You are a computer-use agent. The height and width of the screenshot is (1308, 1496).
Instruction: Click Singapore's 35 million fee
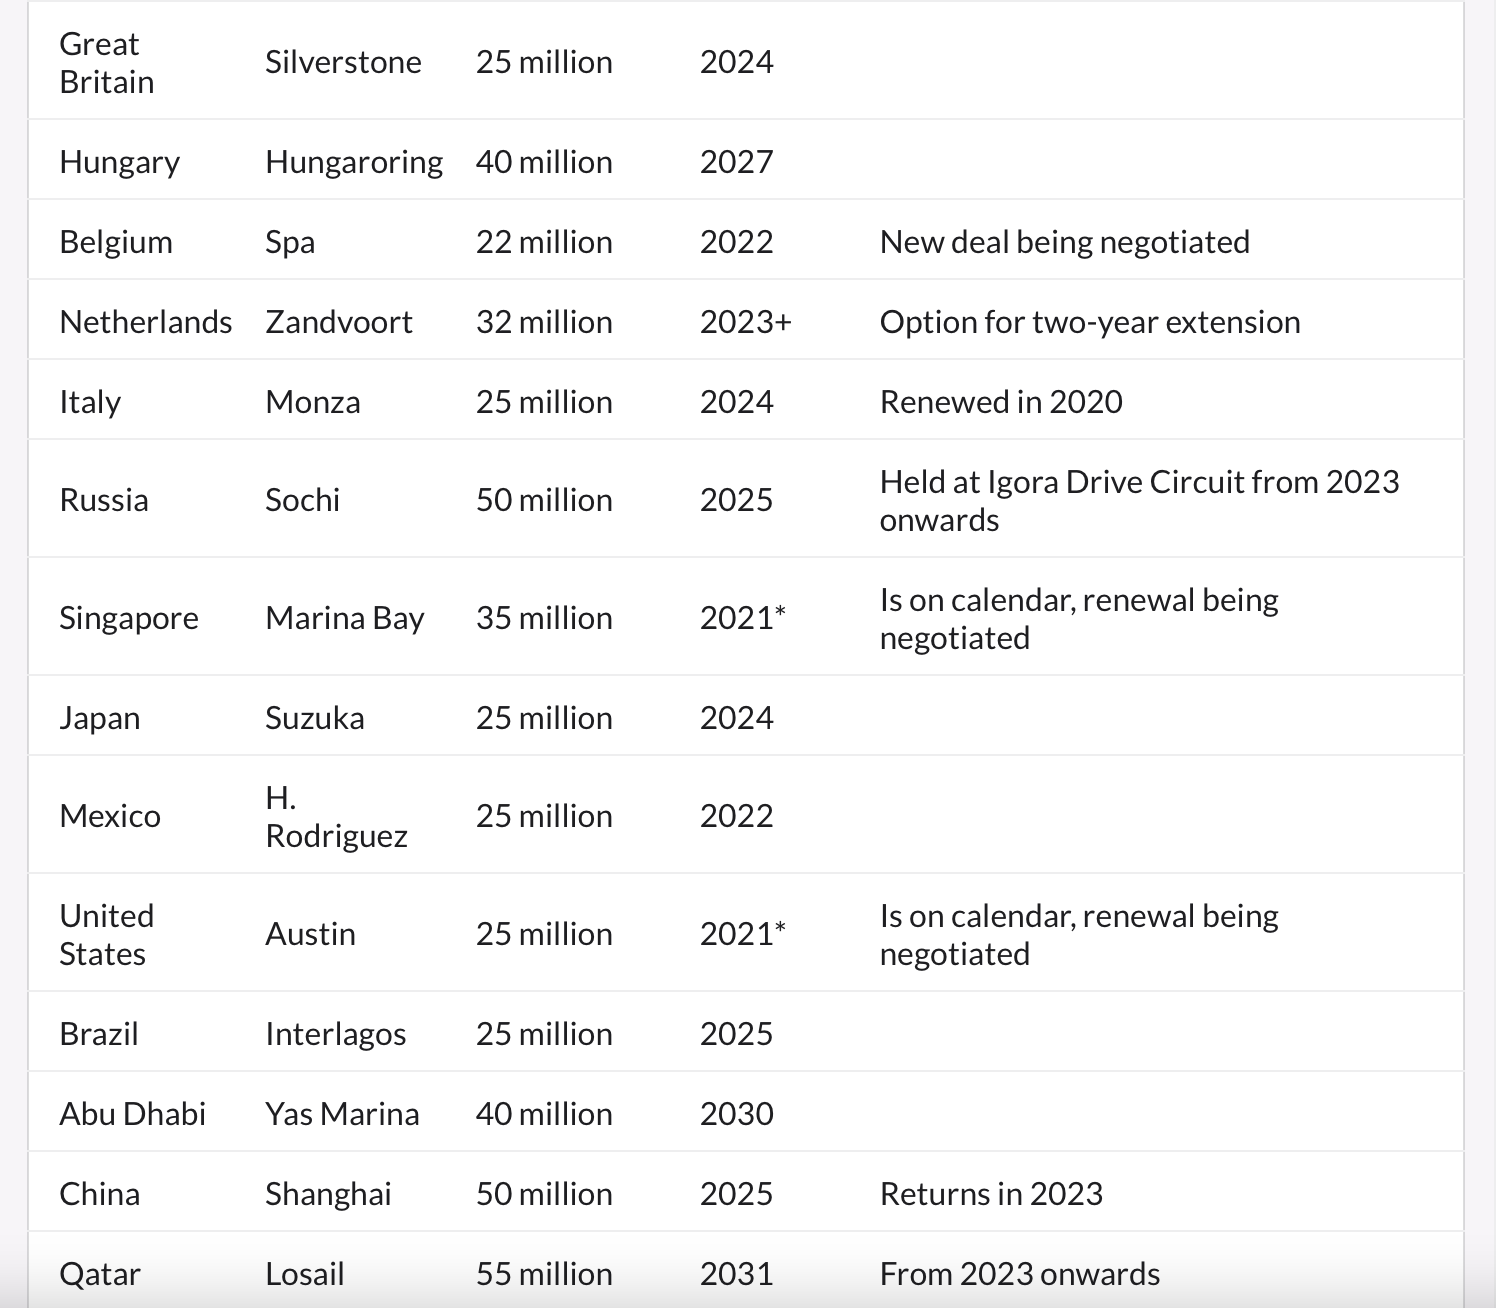click(x=543, y=618)
